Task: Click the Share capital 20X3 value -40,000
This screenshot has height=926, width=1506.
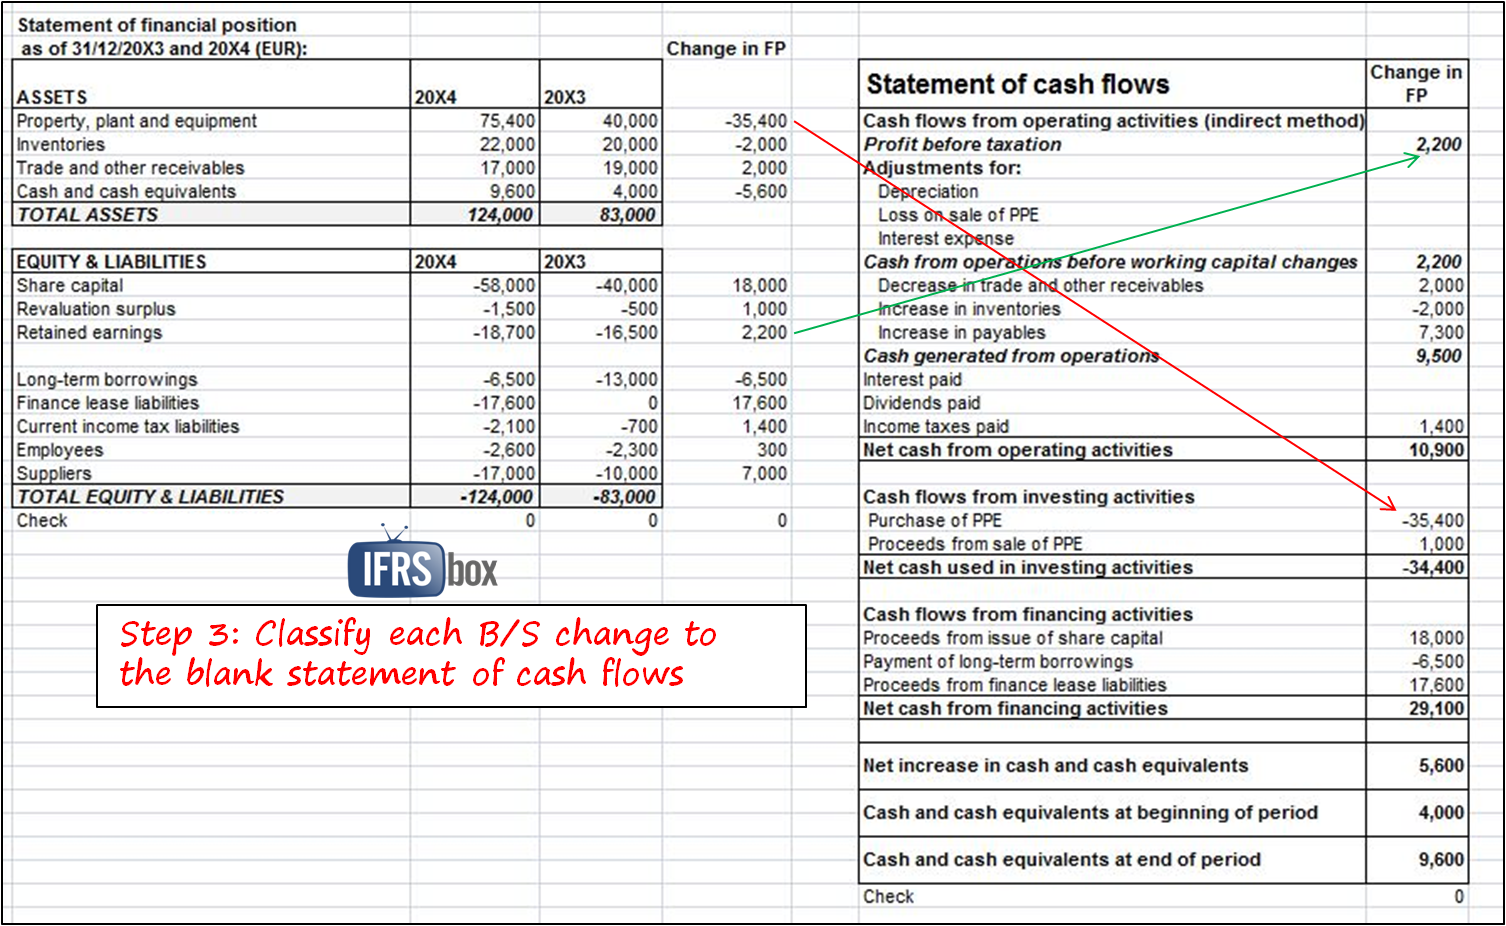Action: point(627,286)
